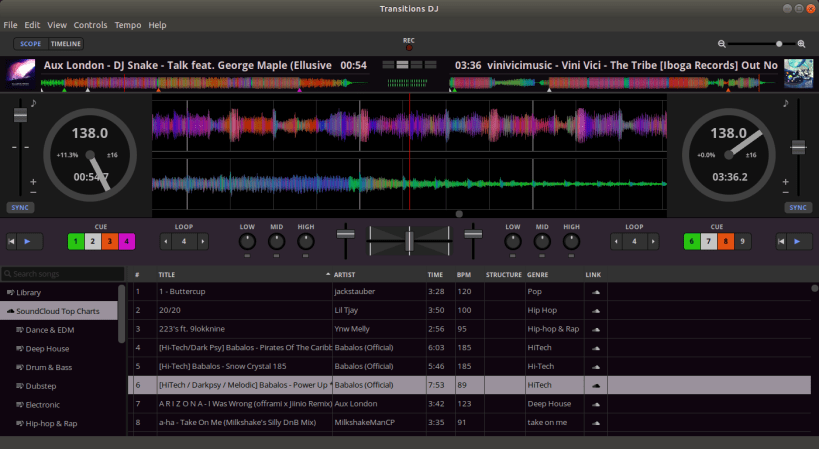Image resolution: width=819 pixels, height=449 pixels.
Task: Click the REC record button
Action: pyautogui.click(x=408, y=46)
